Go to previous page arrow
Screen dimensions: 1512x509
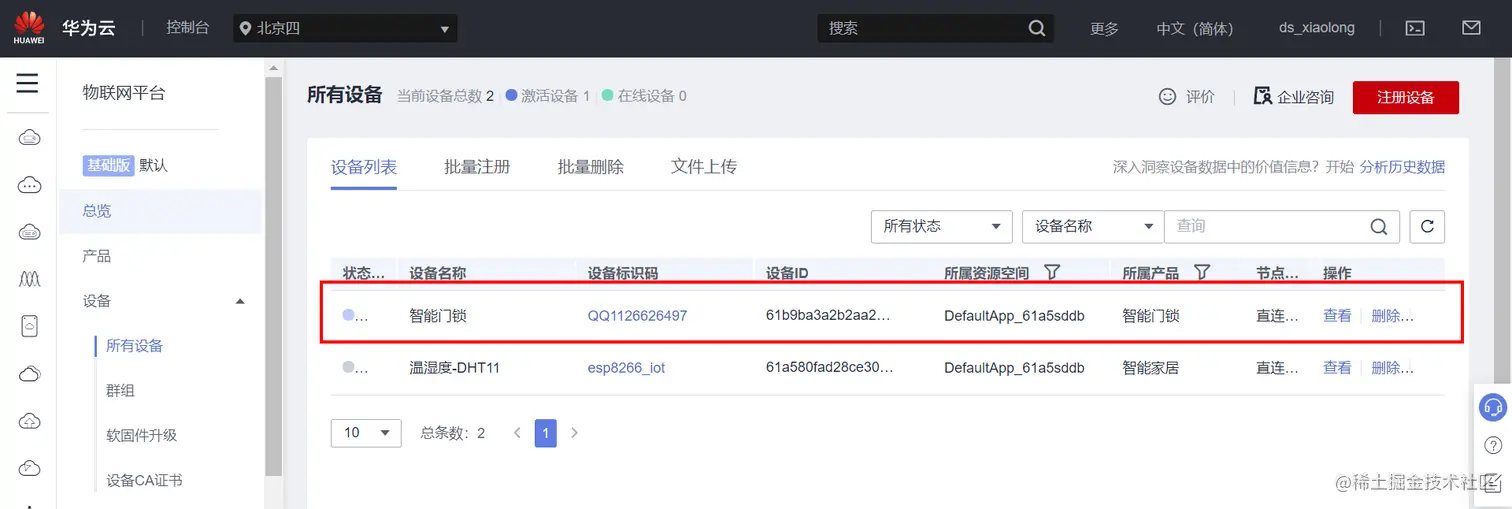(517, 433)
